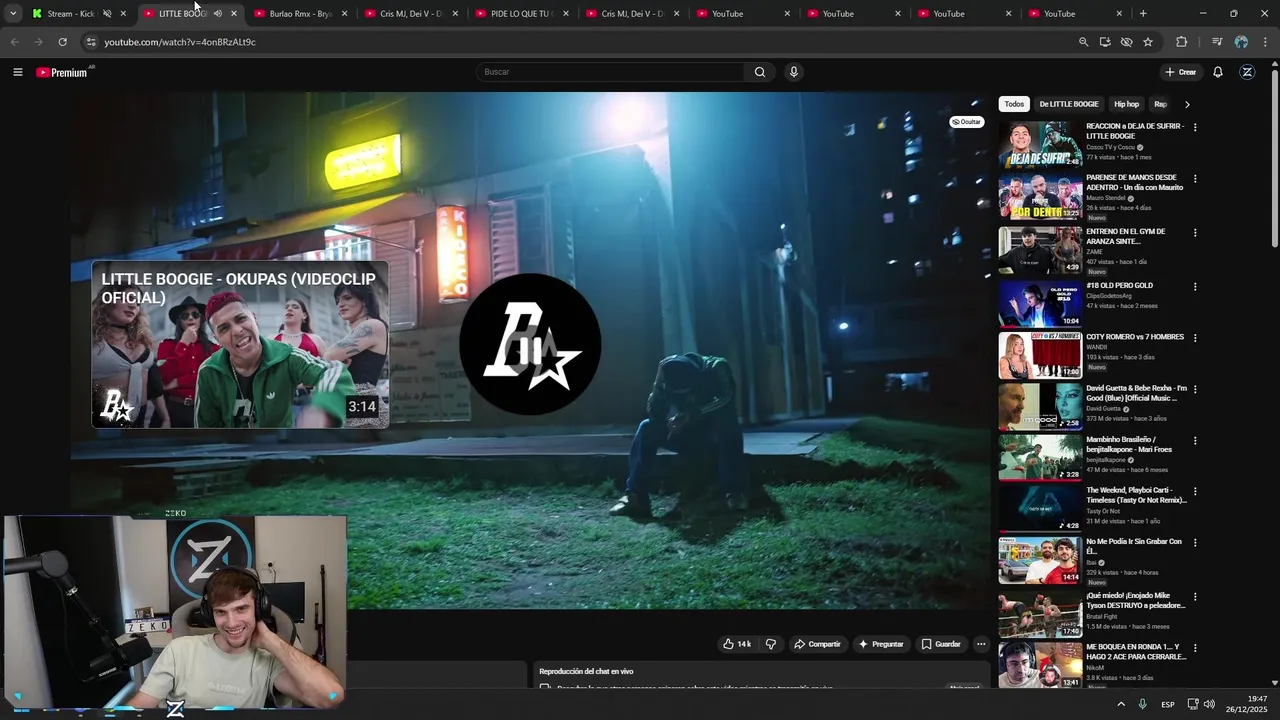The height and width of the screenshot is (720, 1280).
Task: Open Chrome's cast or media control icon
Action: (x=1216, y=42)
